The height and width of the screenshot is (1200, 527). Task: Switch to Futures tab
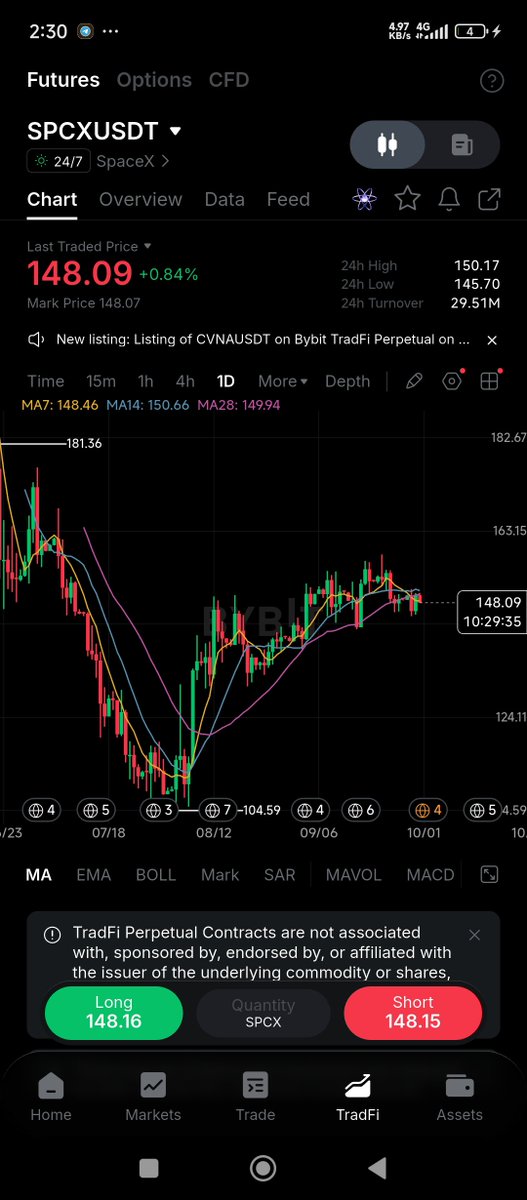pyautogui.click(x=63, y=80)
